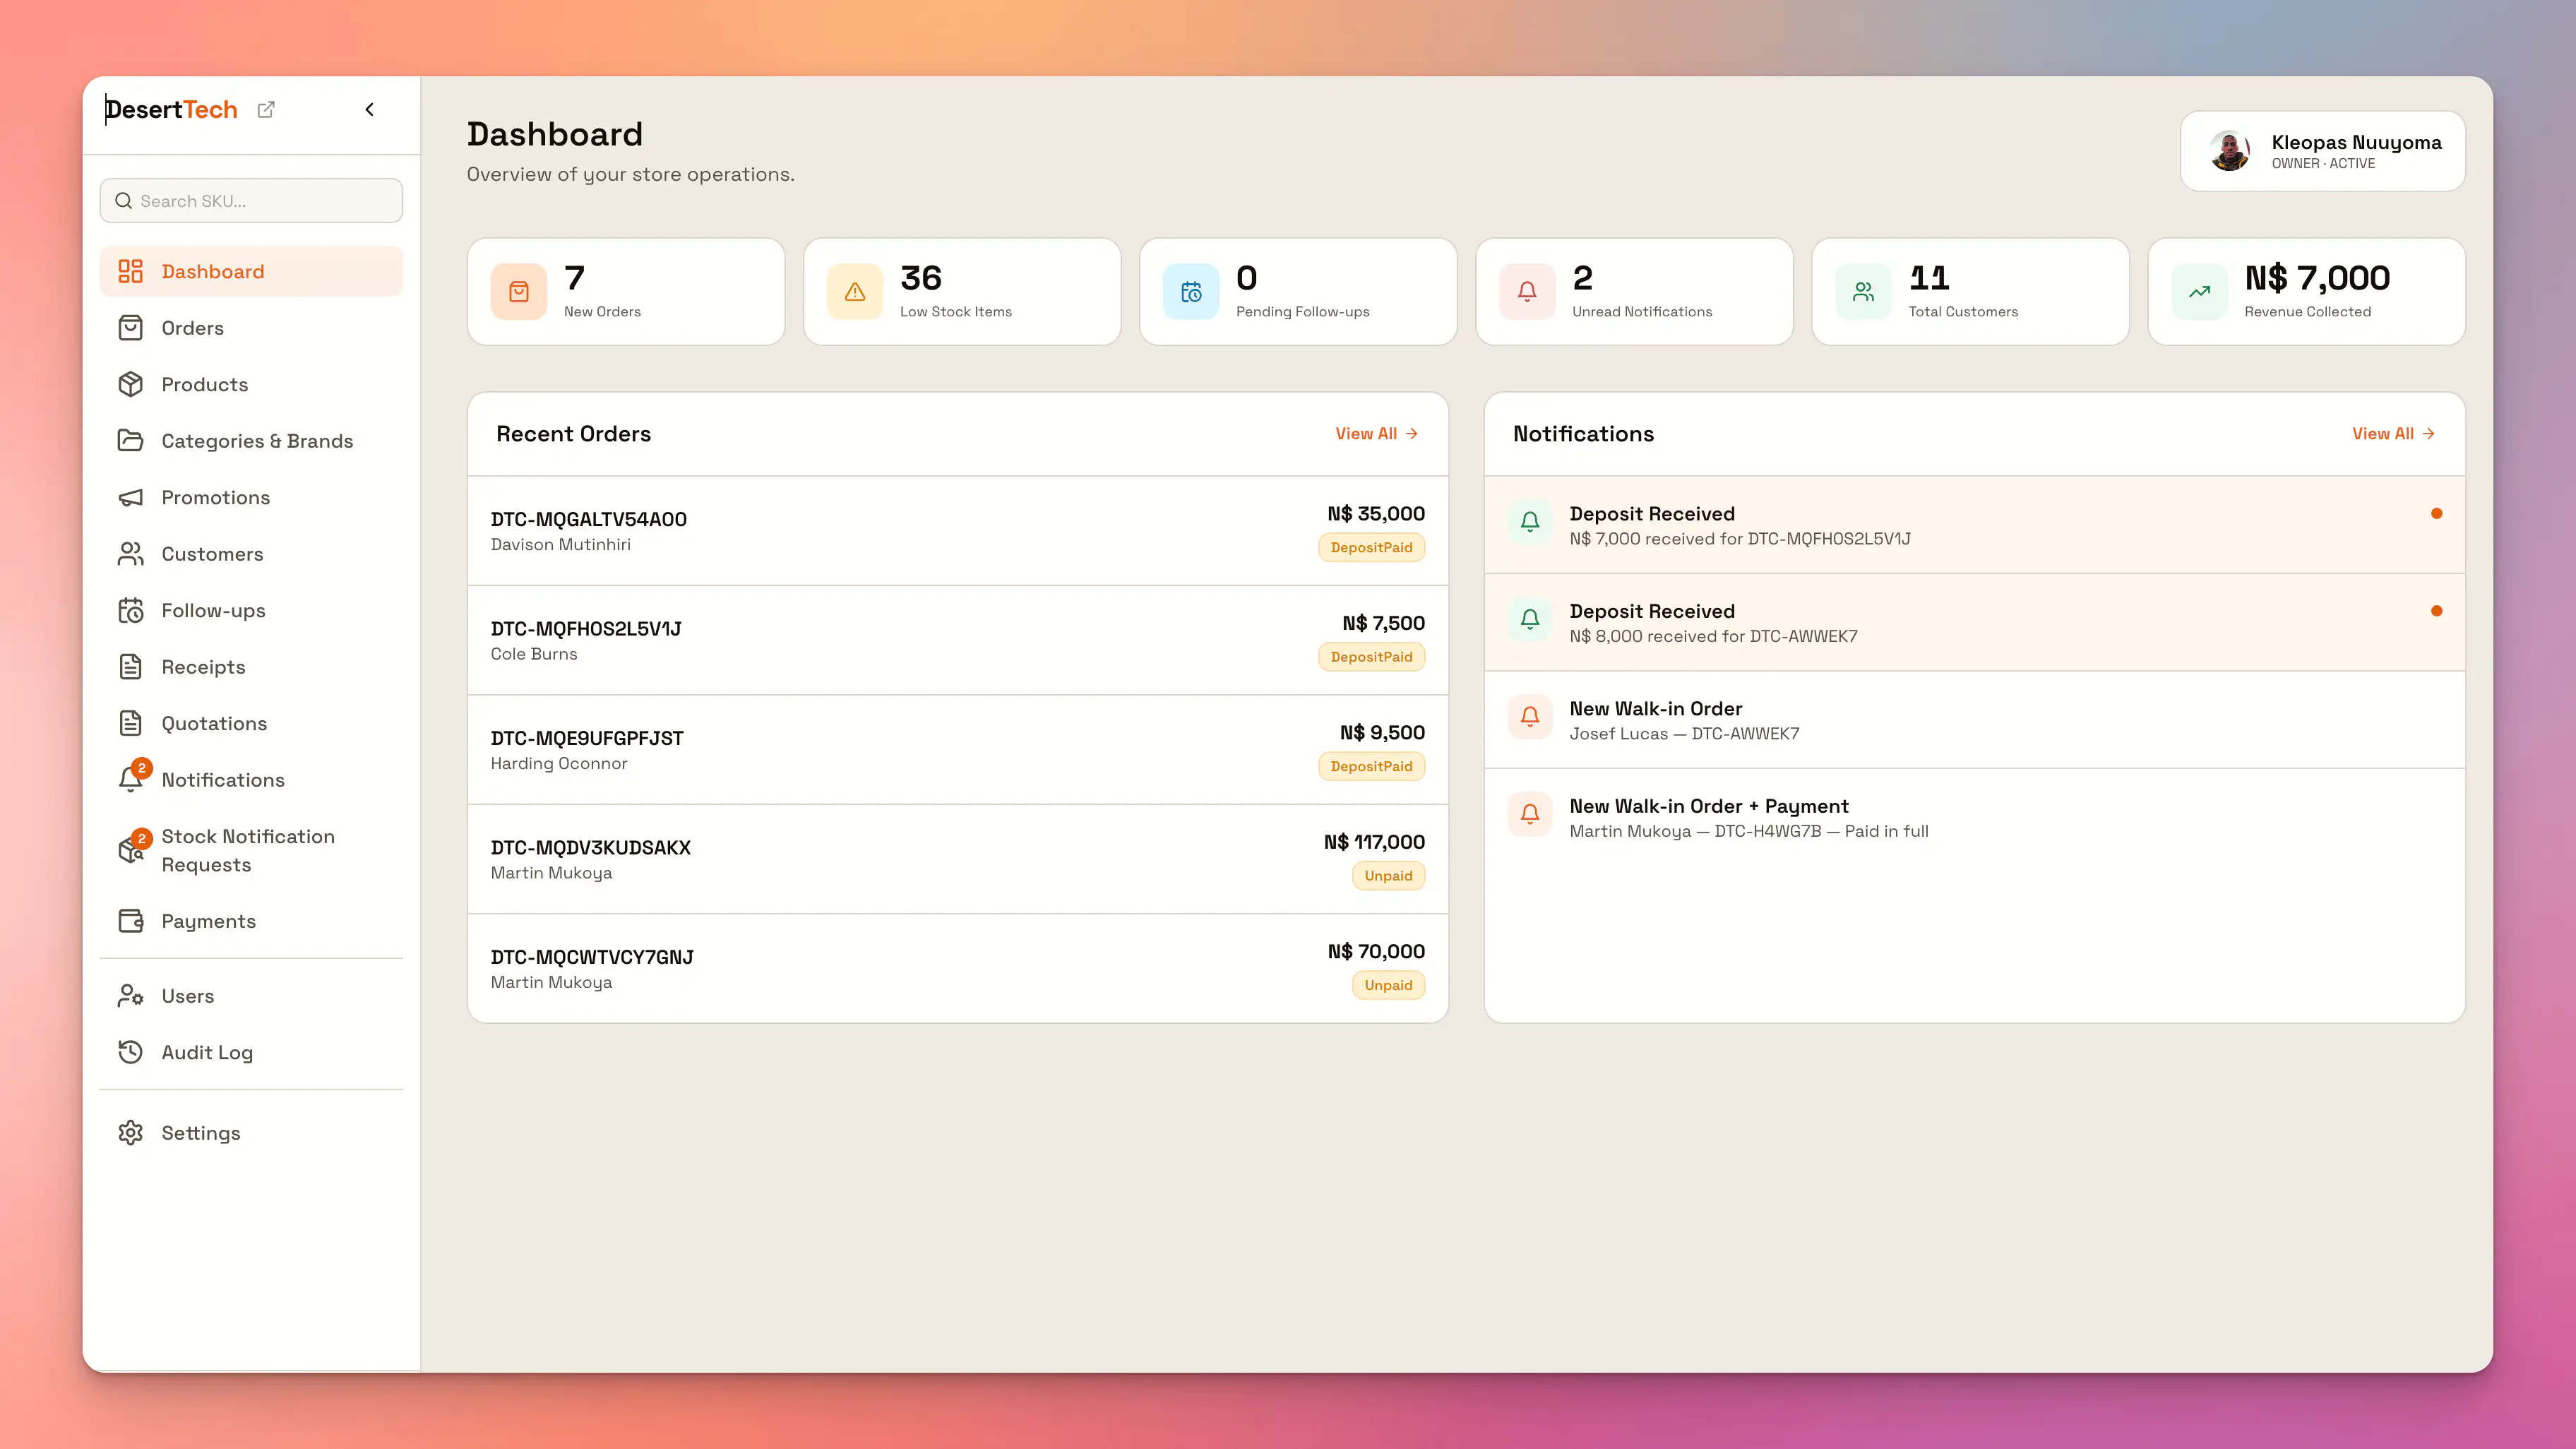The height and width of the screenshot is (1449, 2576).
Task: Click the Unpaid badge on N$ 70,000 order
Action: (x=1388, y=985)
